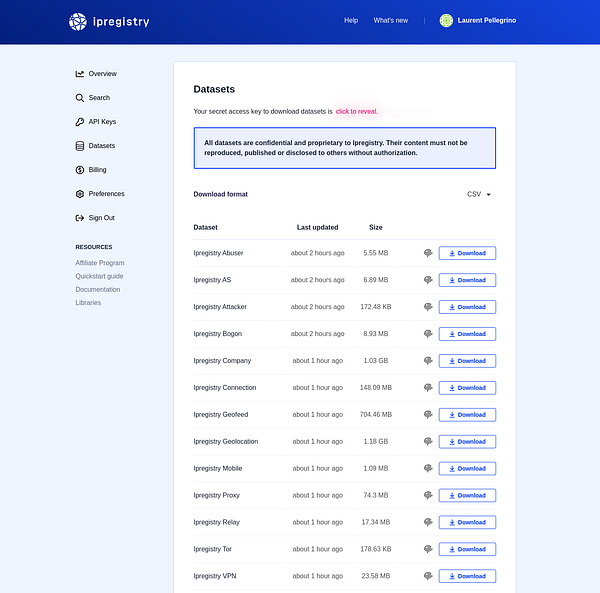Download the Ipregistry Tor dataset
Image resolution: width=600 pixels, height=593 pixels.
(467, 549)
